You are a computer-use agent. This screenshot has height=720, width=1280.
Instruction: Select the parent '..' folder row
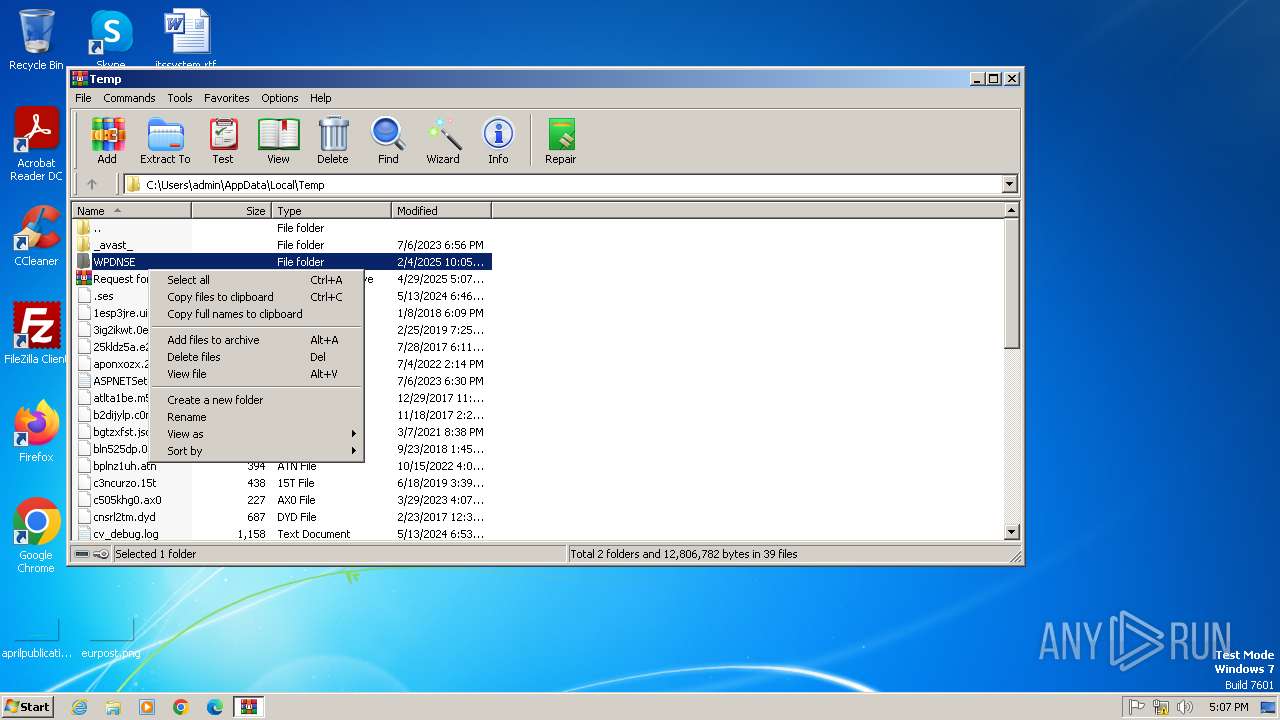(x=283, y=228)
